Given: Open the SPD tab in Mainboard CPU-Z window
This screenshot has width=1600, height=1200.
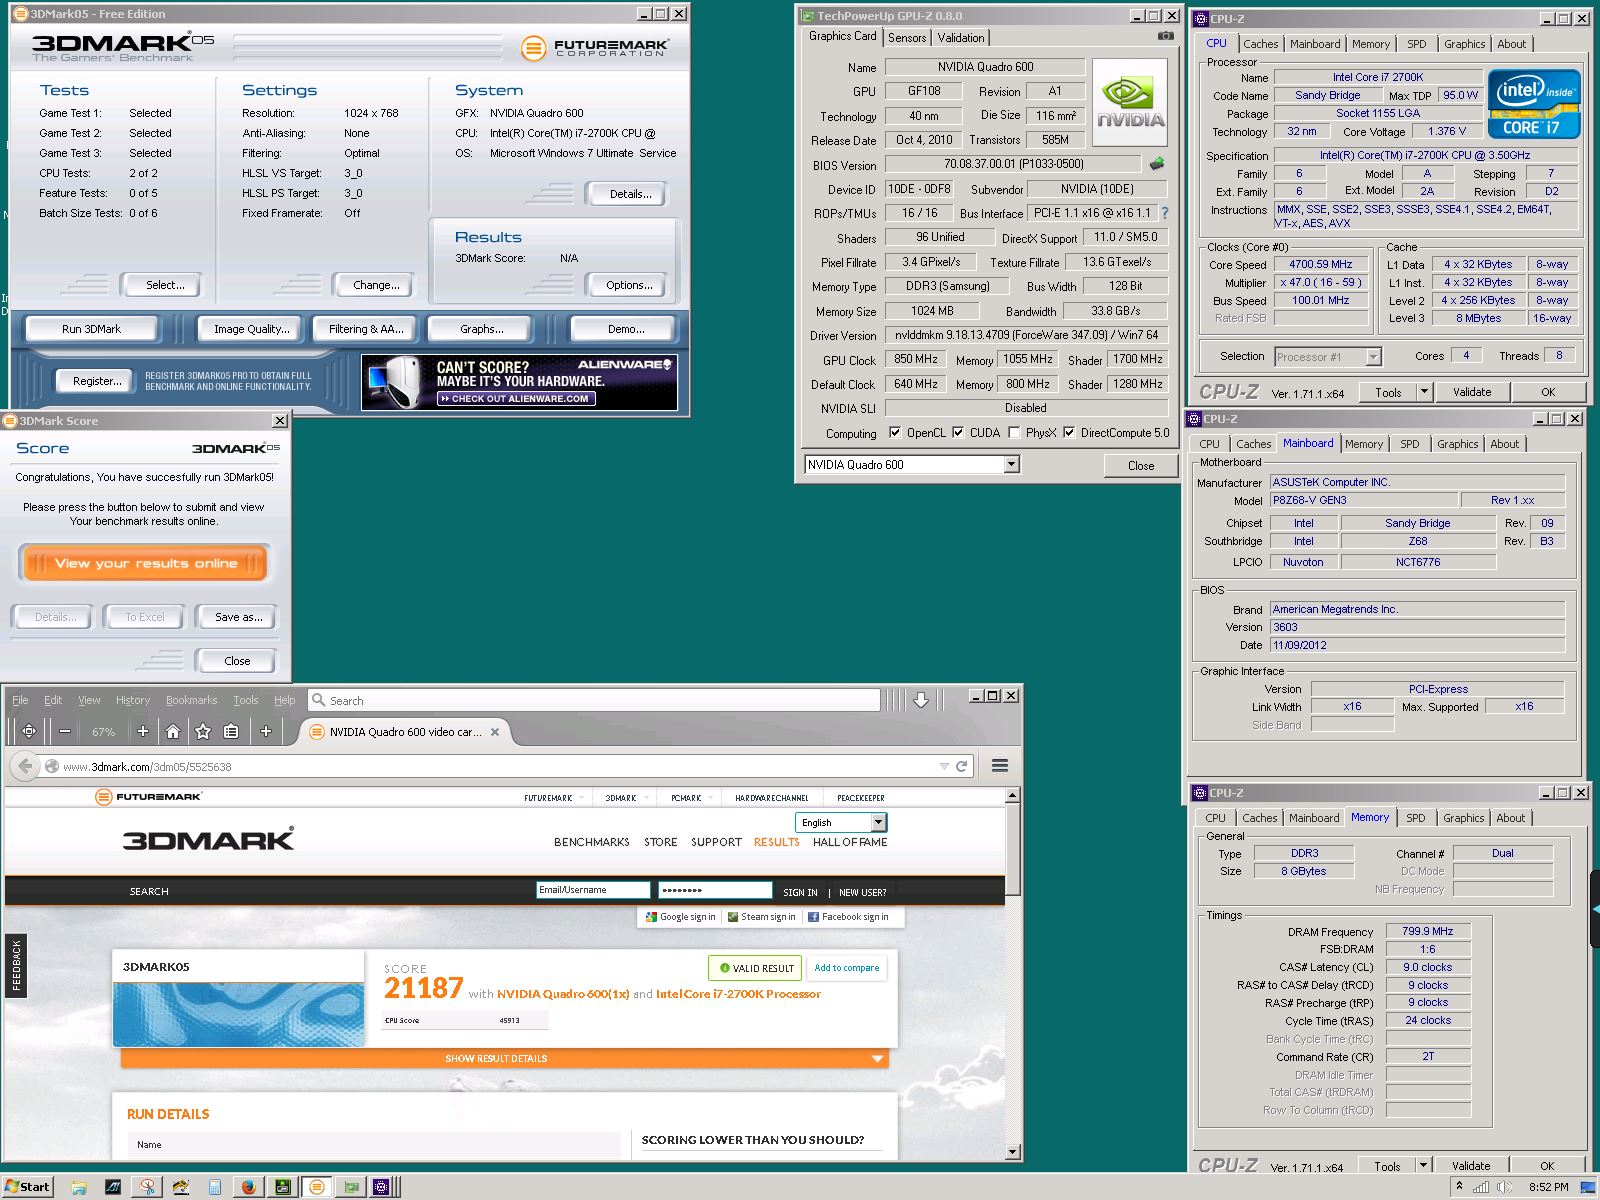Looking at the screenshot, I should click(1409, 444).
